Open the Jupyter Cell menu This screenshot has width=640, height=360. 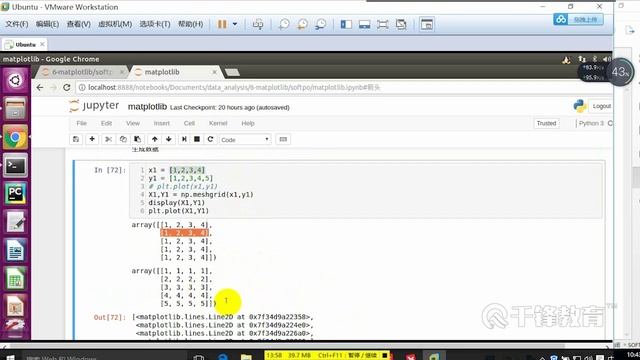189,123
